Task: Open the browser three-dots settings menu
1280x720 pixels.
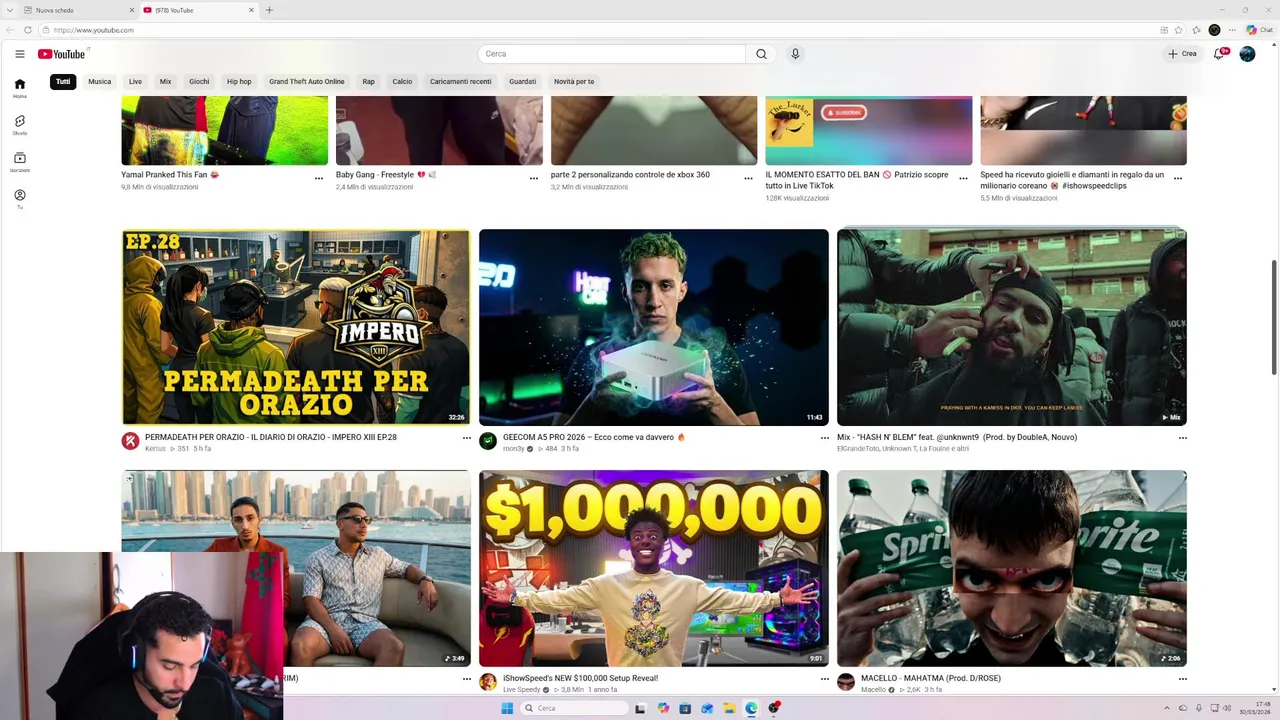Action: pos(1231,30)
